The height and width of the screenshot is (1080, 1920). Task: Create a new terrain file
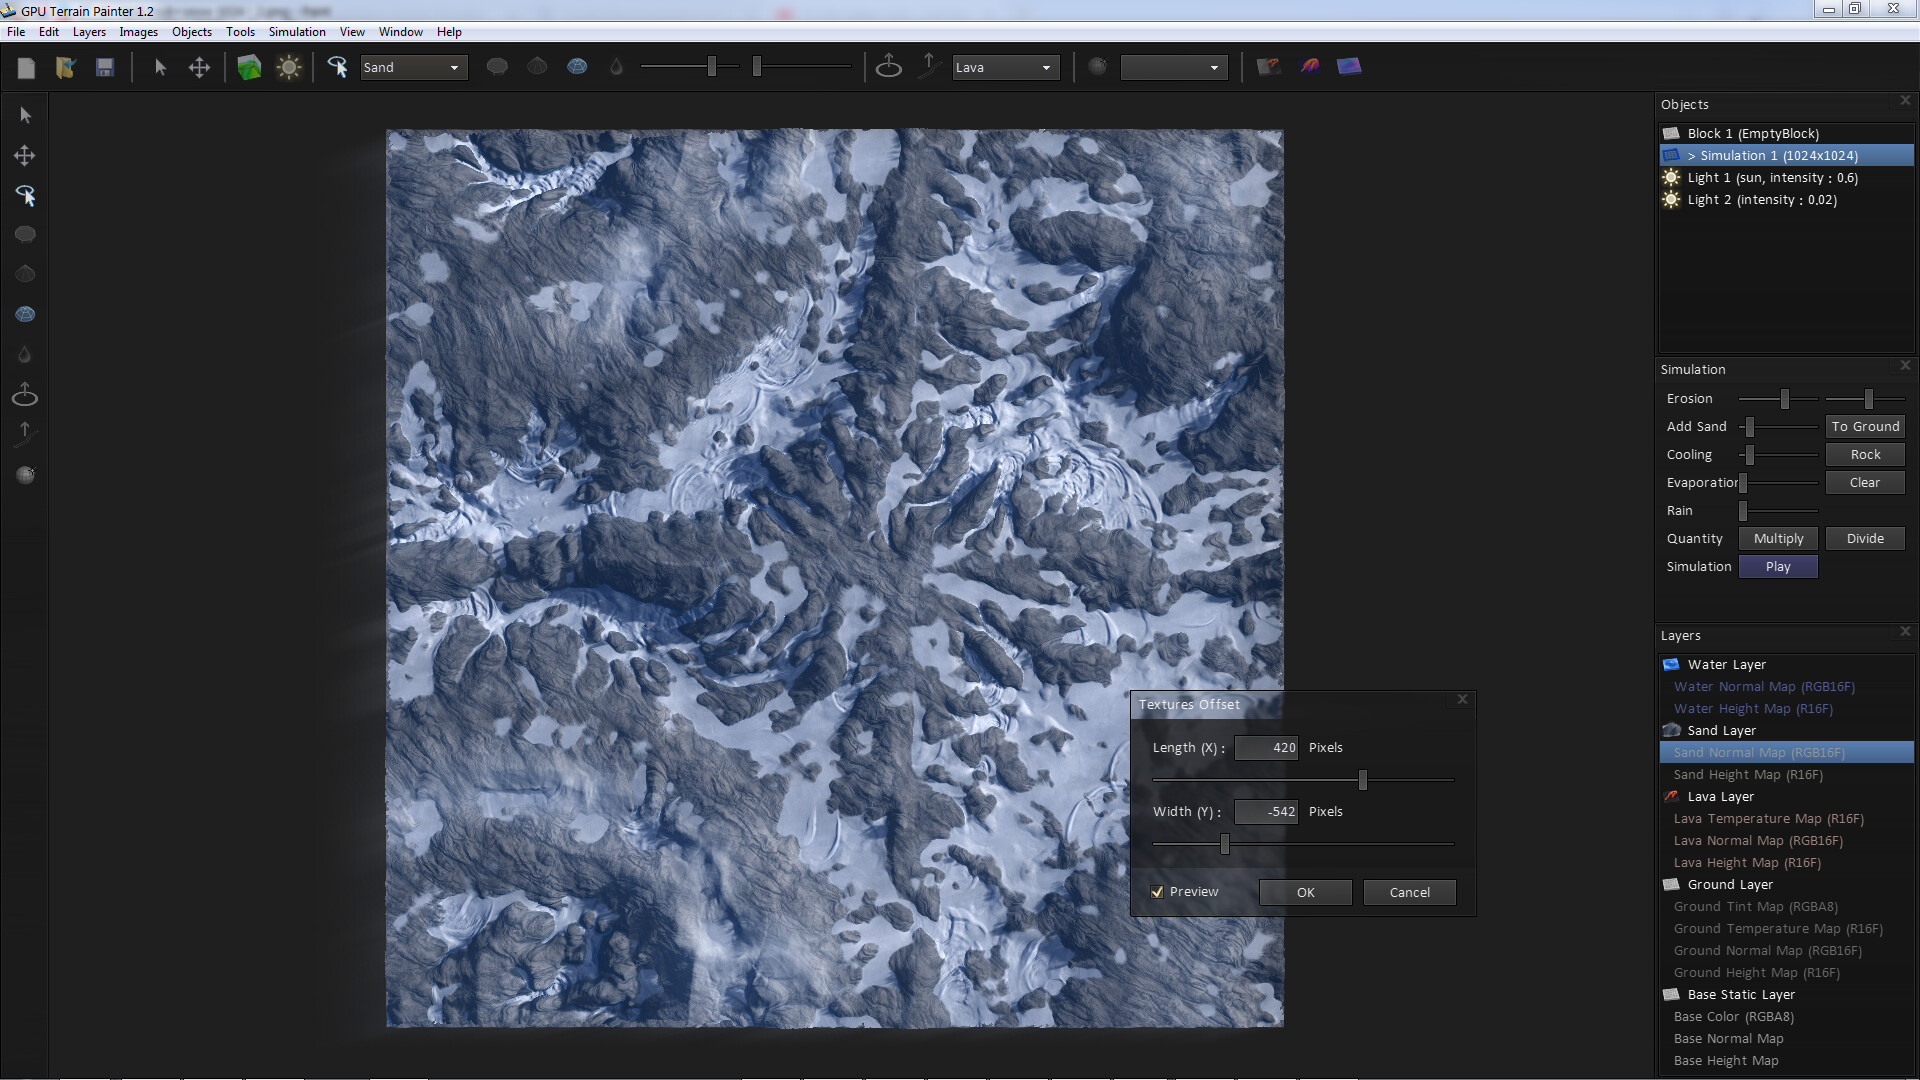coord(27,67)
